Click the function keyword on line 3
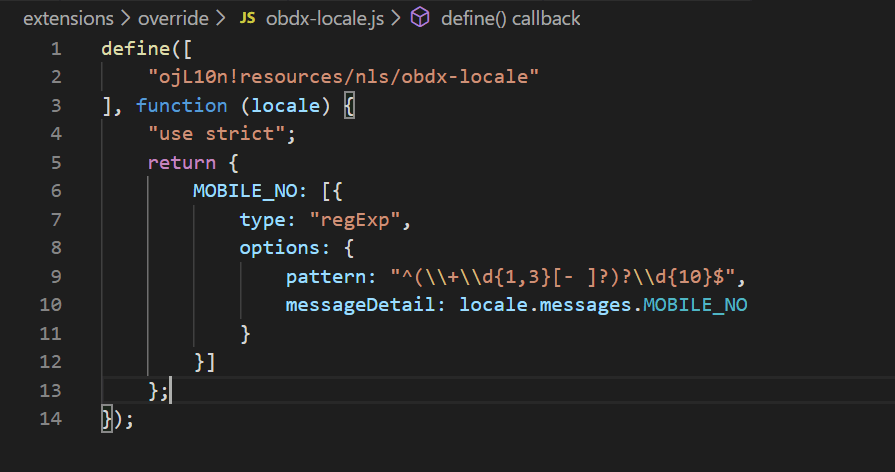The image size is (895, 472). tap(182, 106)
